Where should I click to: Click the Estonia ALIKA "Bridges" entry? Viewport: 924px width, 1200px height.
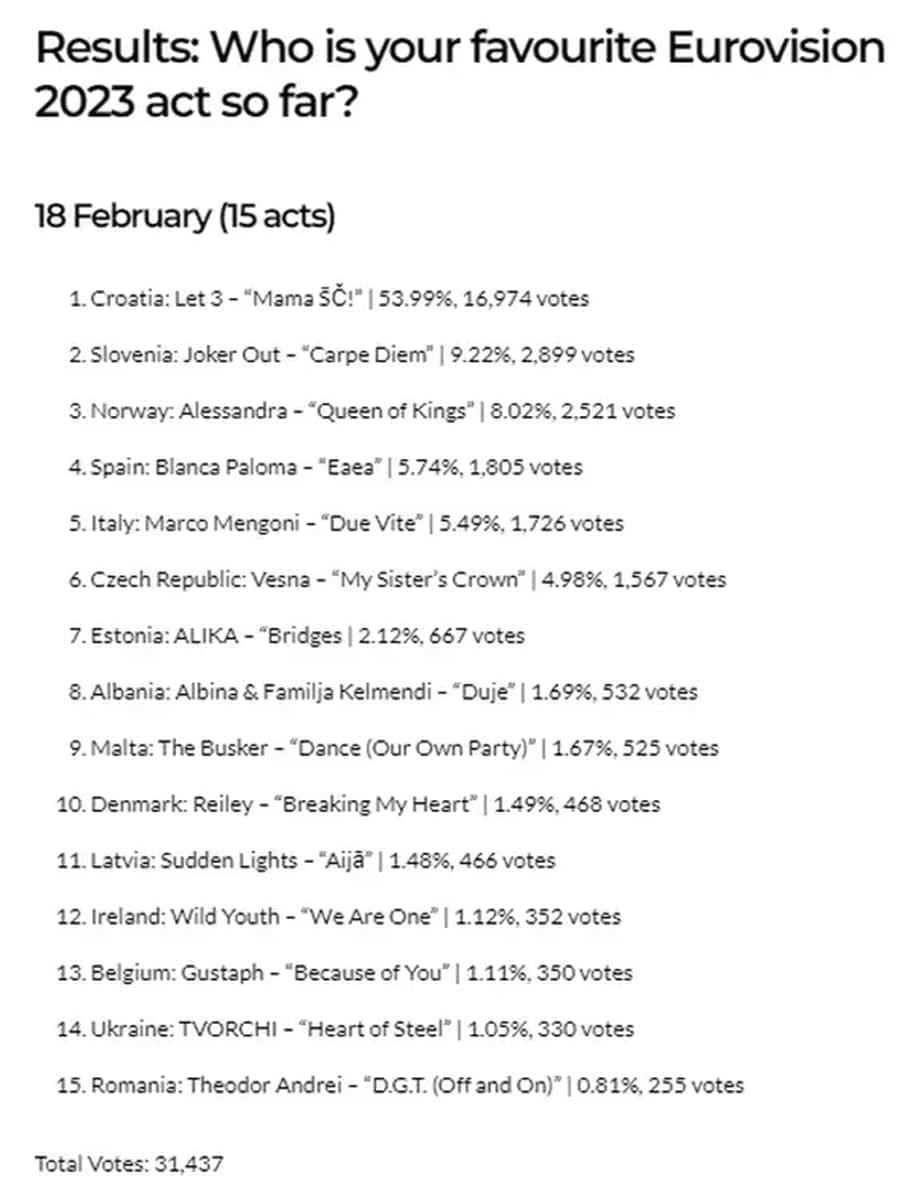(x=297, y=636)
